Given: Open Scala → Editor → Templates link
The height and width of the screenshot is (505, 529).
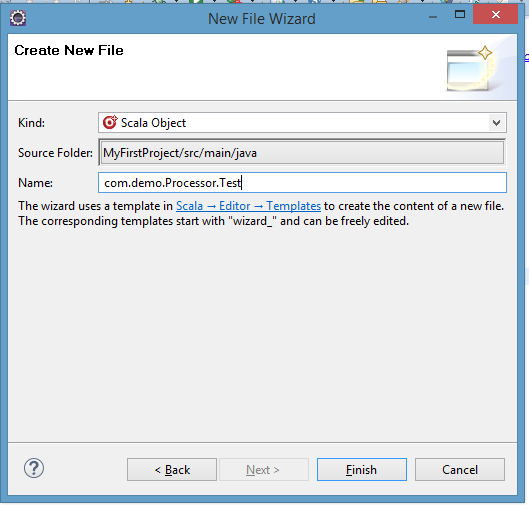Looking at the screenshot, I should [248, 206].
